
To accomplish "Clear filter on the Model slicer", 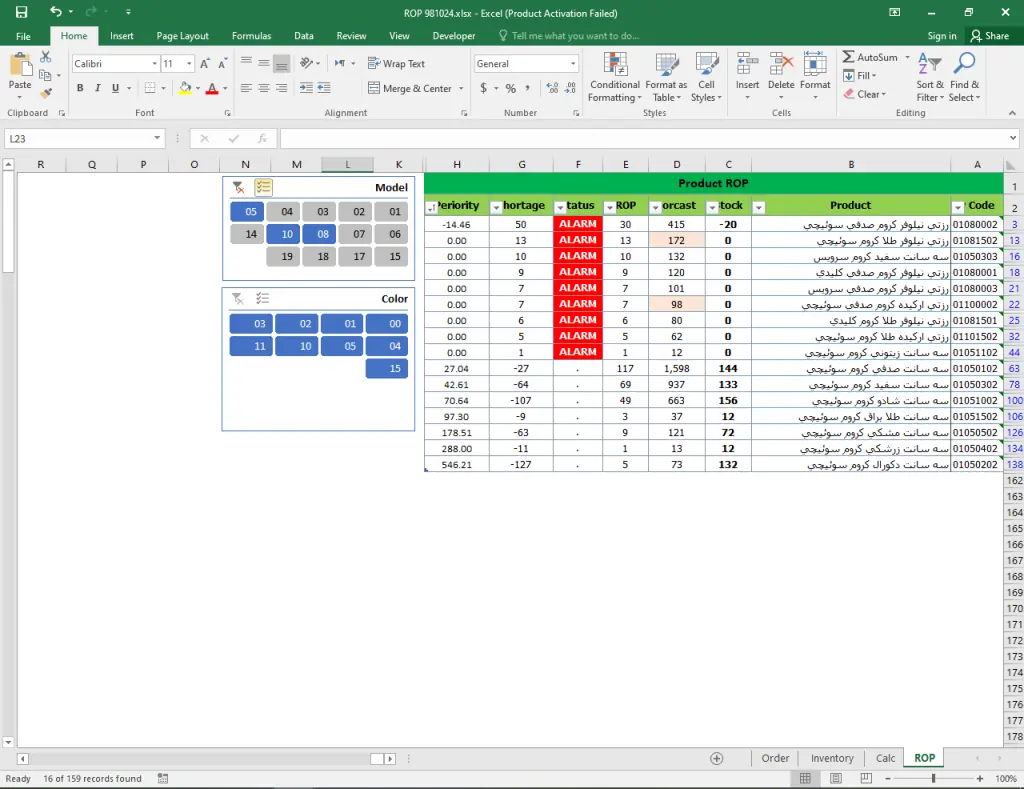I will [238, 187].
